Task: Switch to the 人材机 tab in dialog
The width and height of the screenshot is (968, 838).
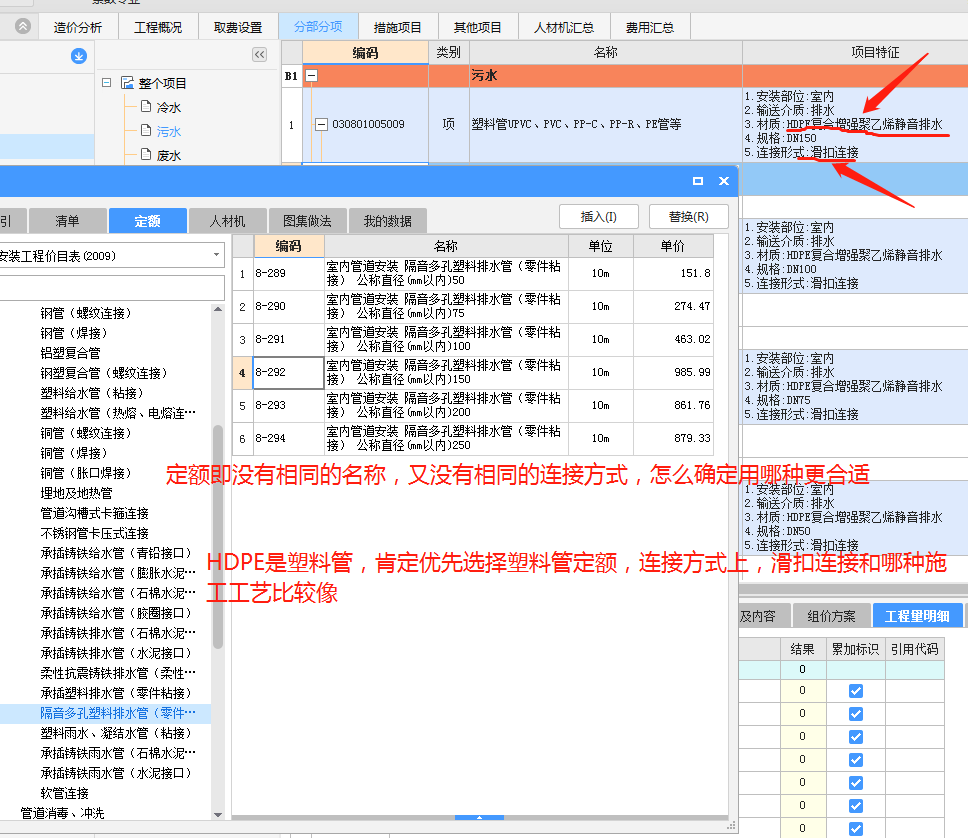Action: (227, 221)
